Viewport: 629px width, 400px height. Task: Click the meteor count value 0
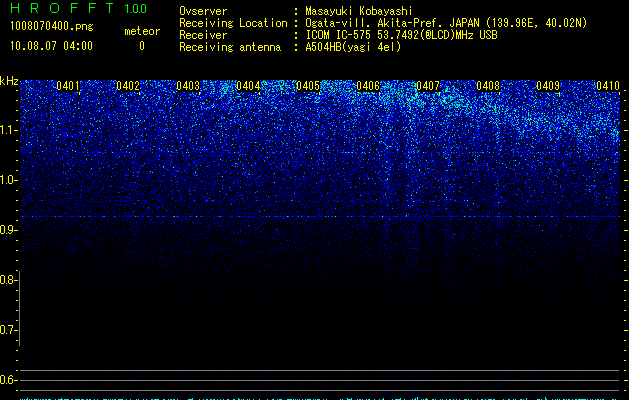tap(142, 46)
